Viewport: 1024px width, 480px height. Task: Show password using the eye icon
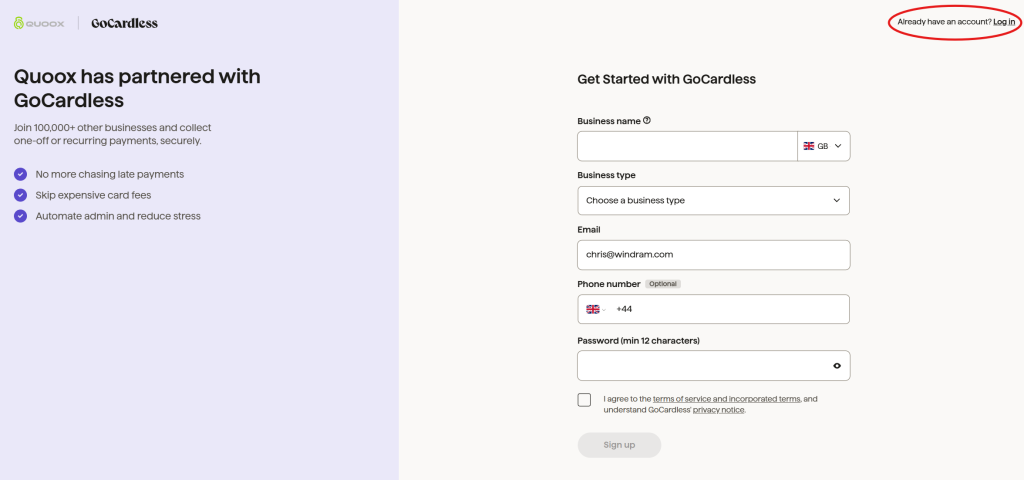pyautogui.click(x=837, y=366)
